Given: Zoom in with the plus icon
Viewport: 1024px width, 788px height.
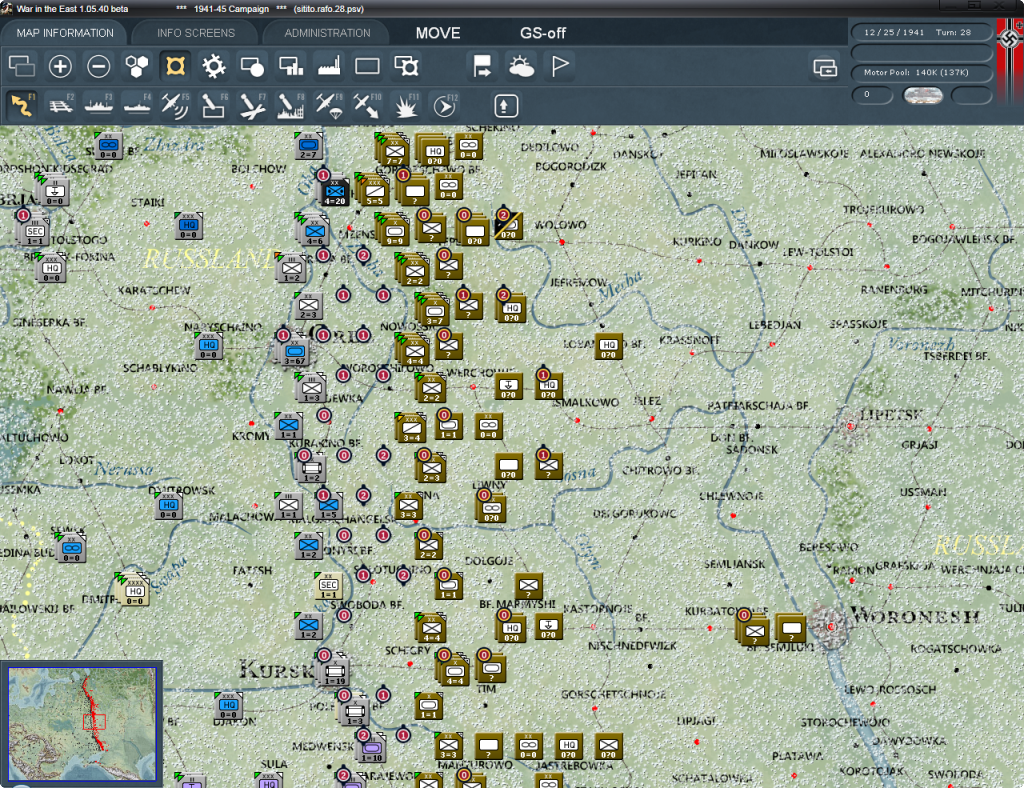Looking at the screenshot, I should click(x=60, y=66).
